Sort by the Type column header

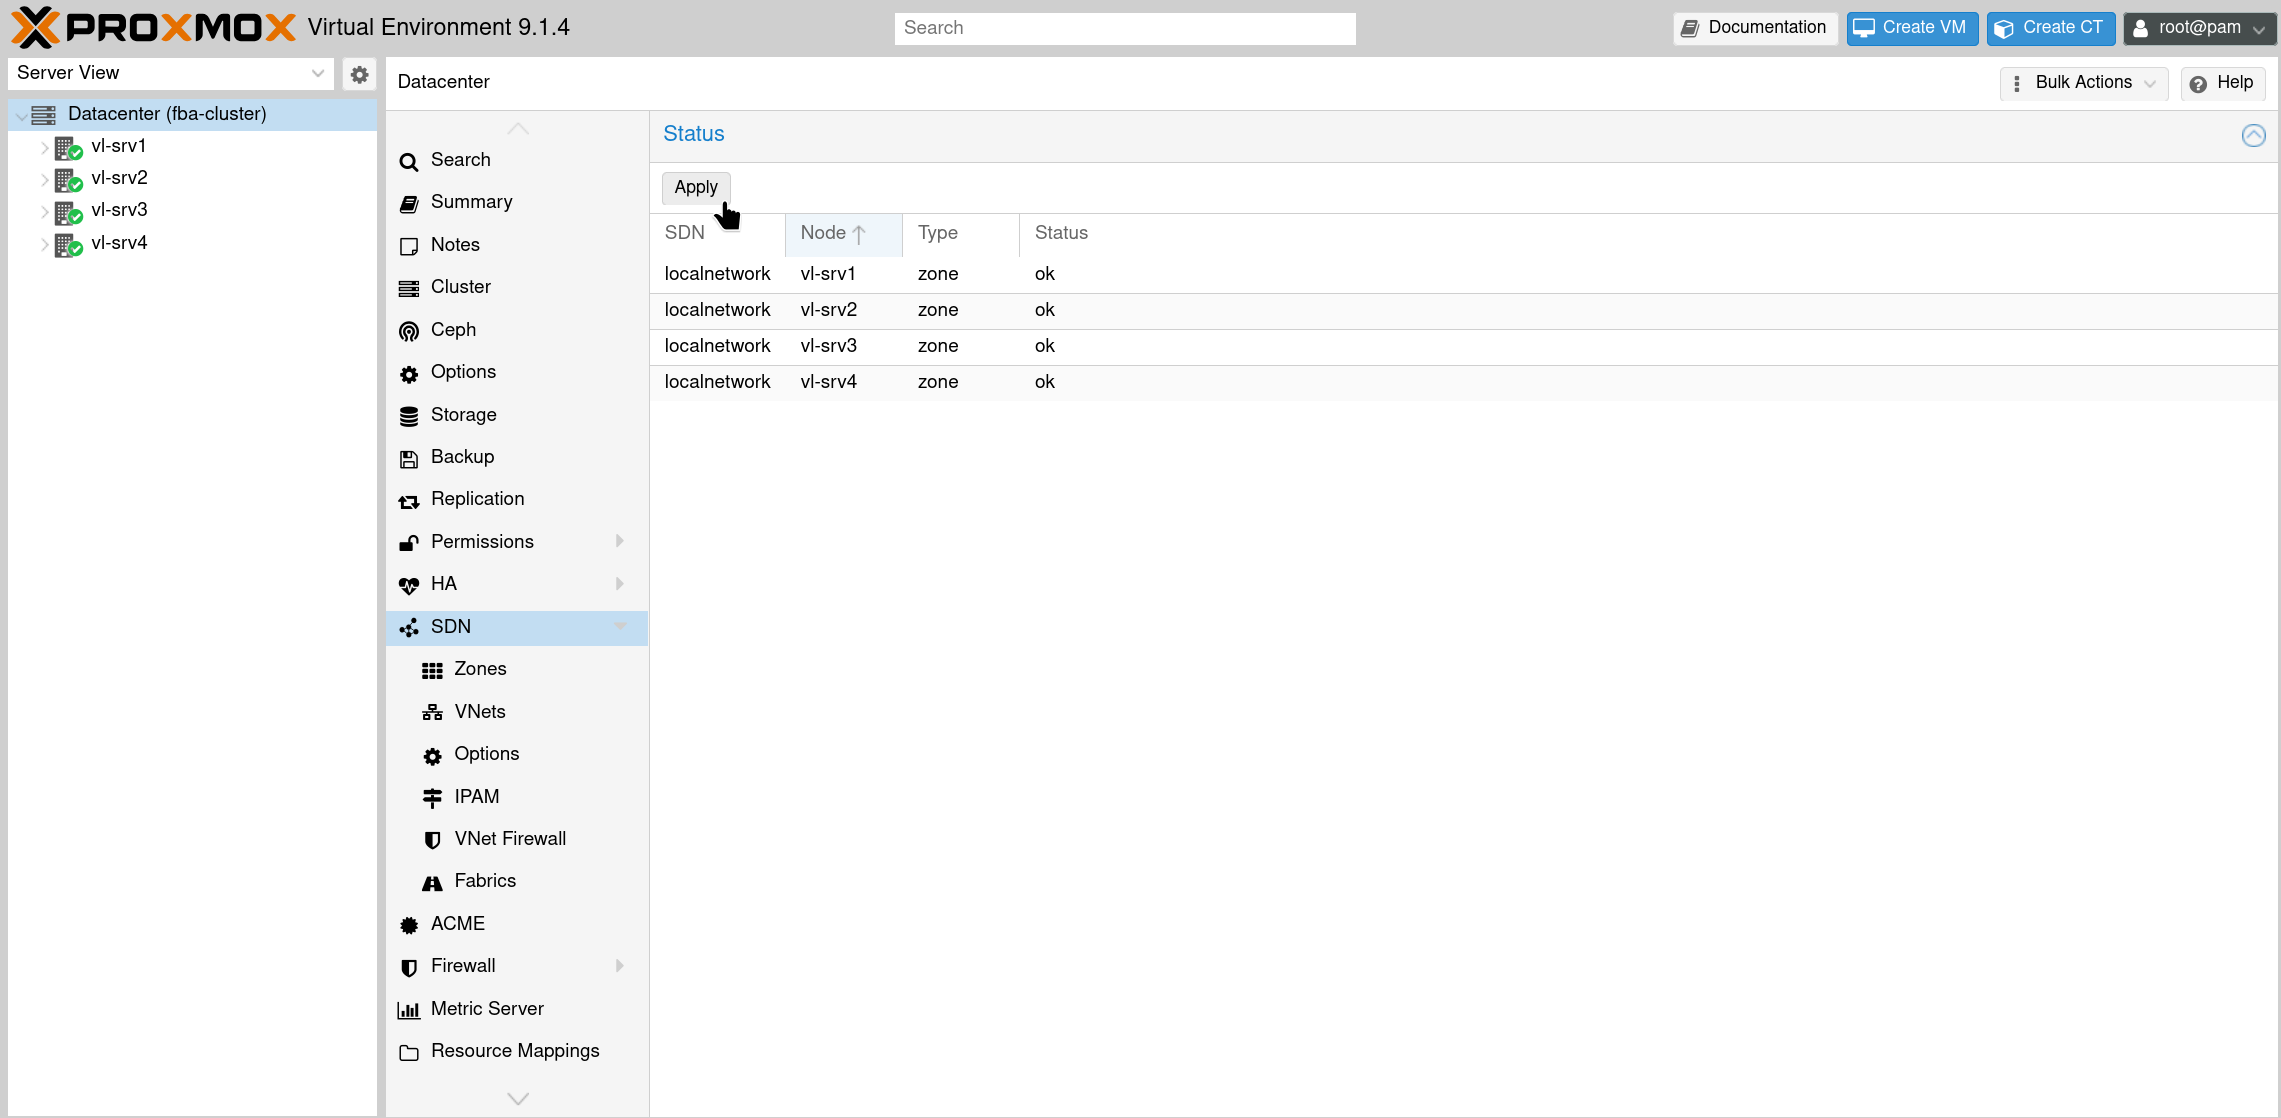[x=960, y=233]
